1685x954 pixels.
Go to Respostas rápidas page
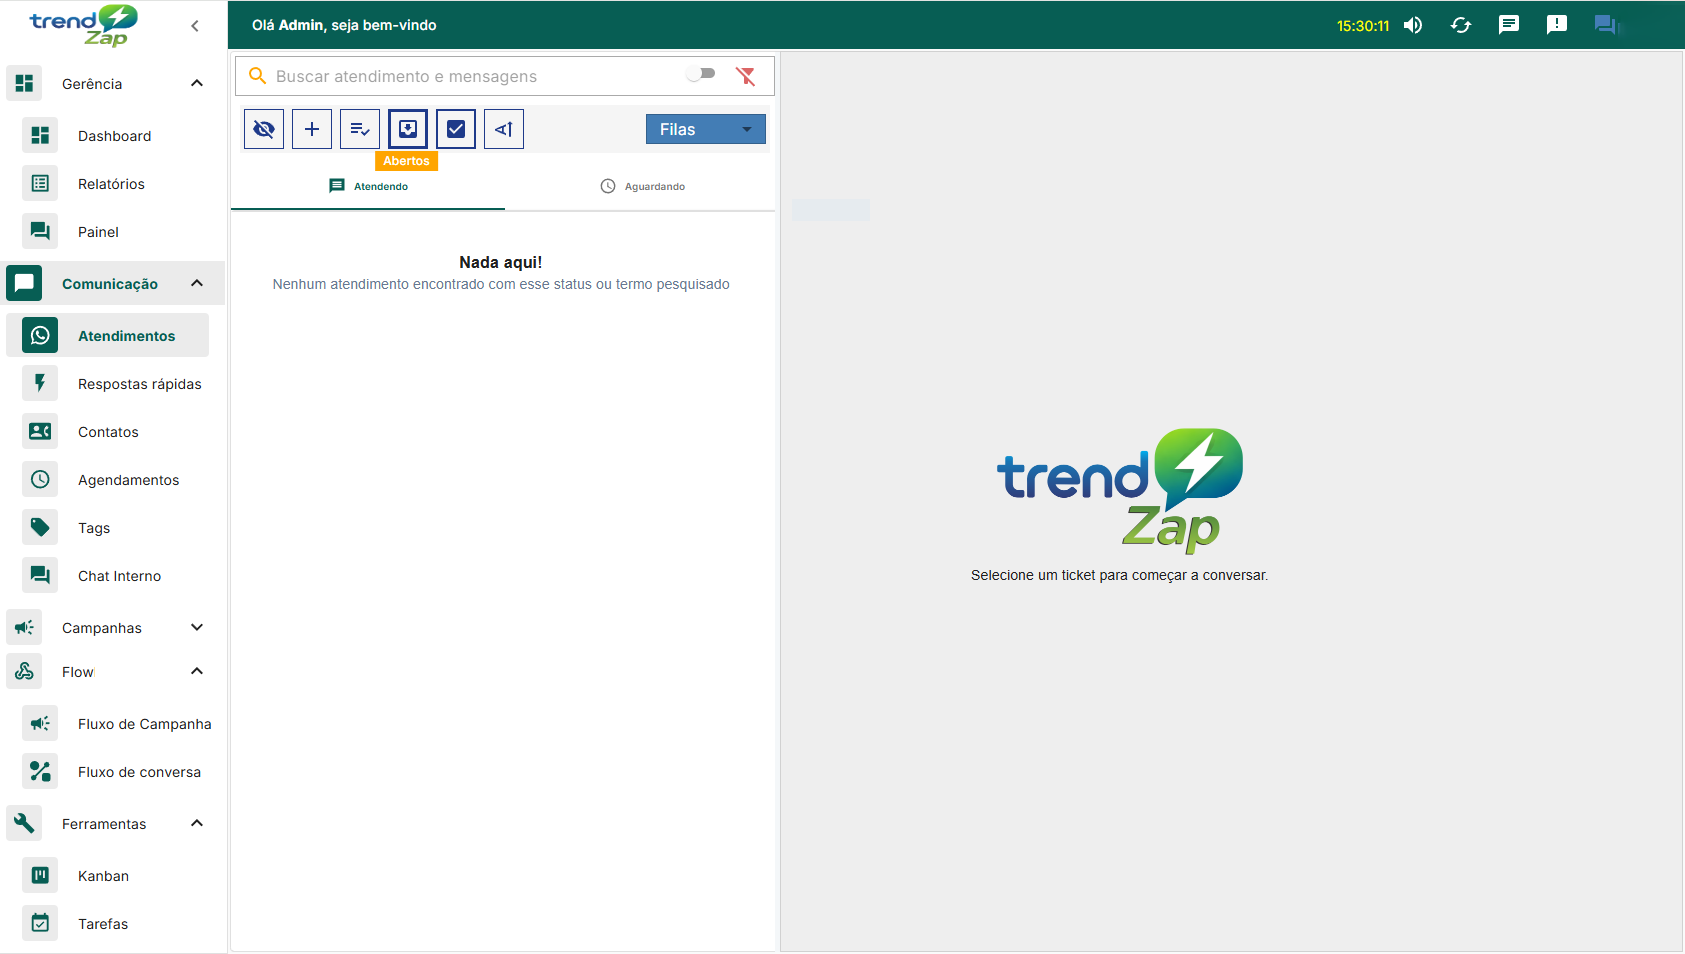[139, 384]
